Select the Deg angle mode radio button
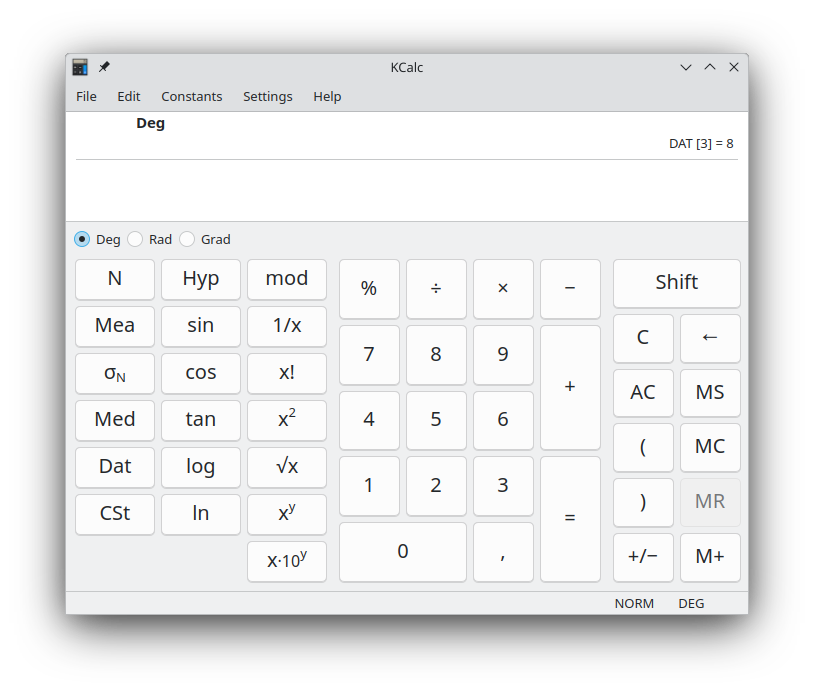Viewport: 814px width, 692px height. pos(82,239)
